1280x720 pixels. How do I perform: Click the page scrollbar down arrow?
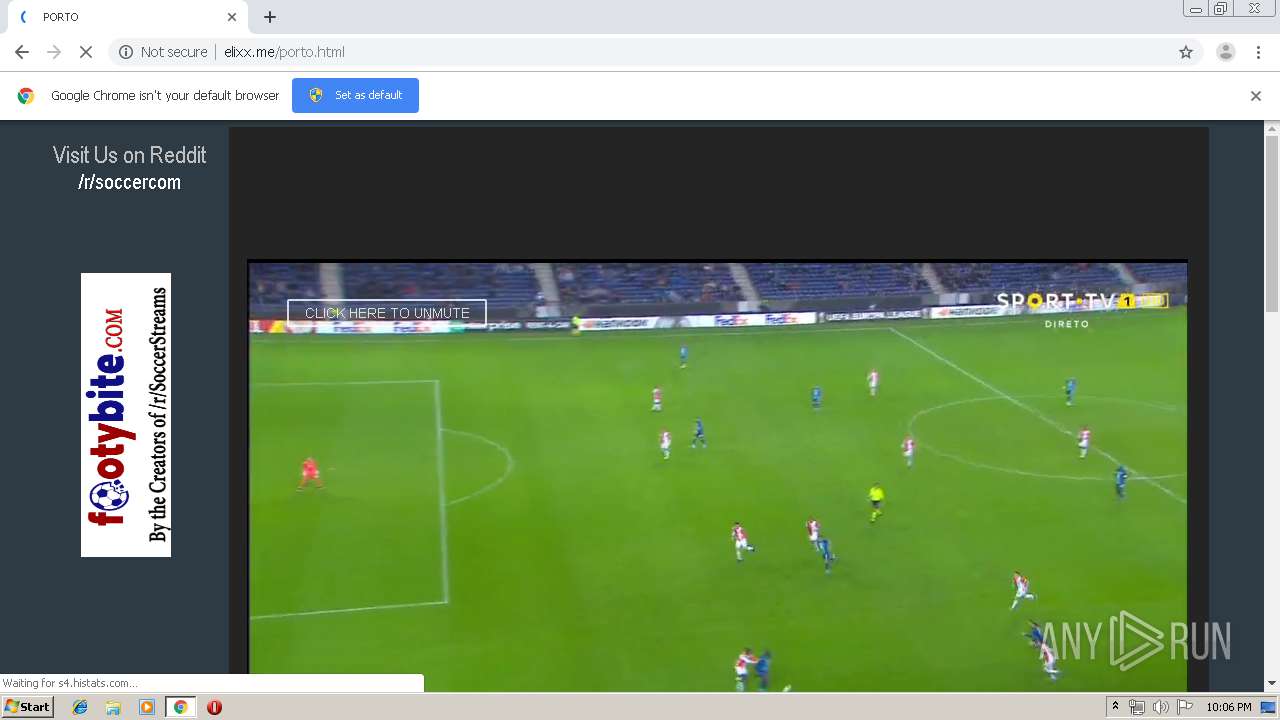1272,684
